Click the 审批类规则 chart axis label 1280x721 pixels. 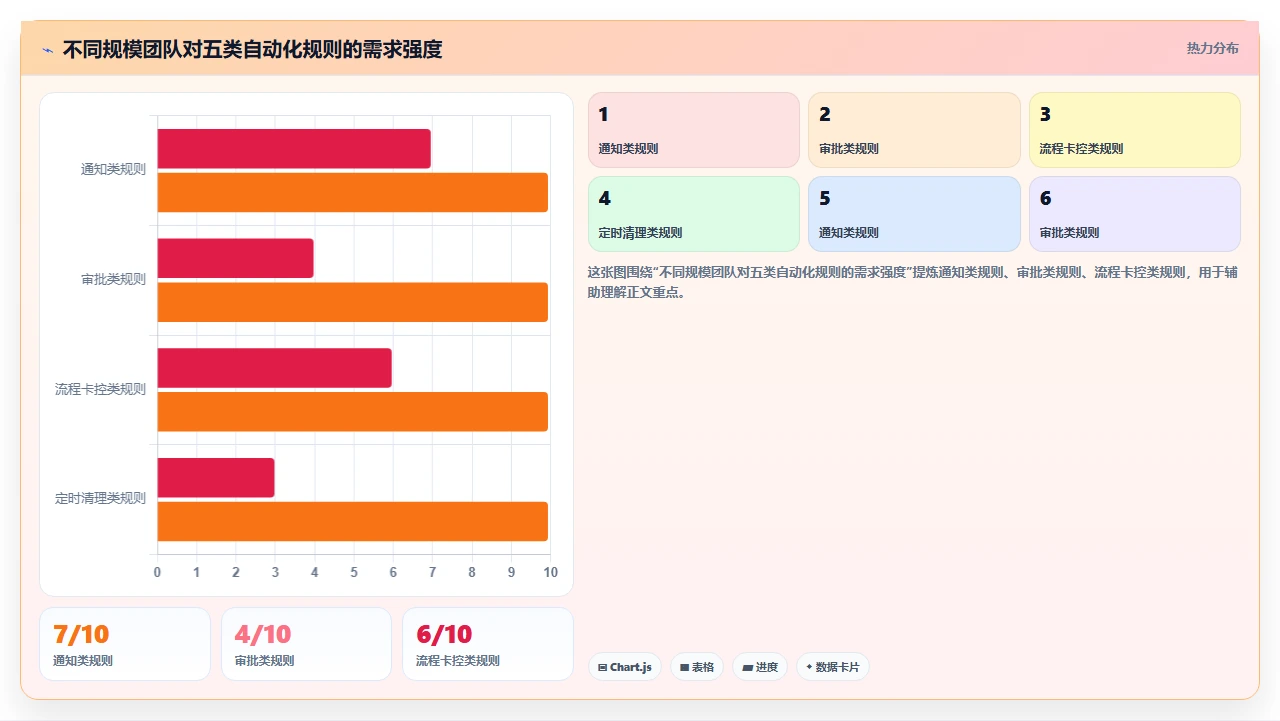point(113,280)
